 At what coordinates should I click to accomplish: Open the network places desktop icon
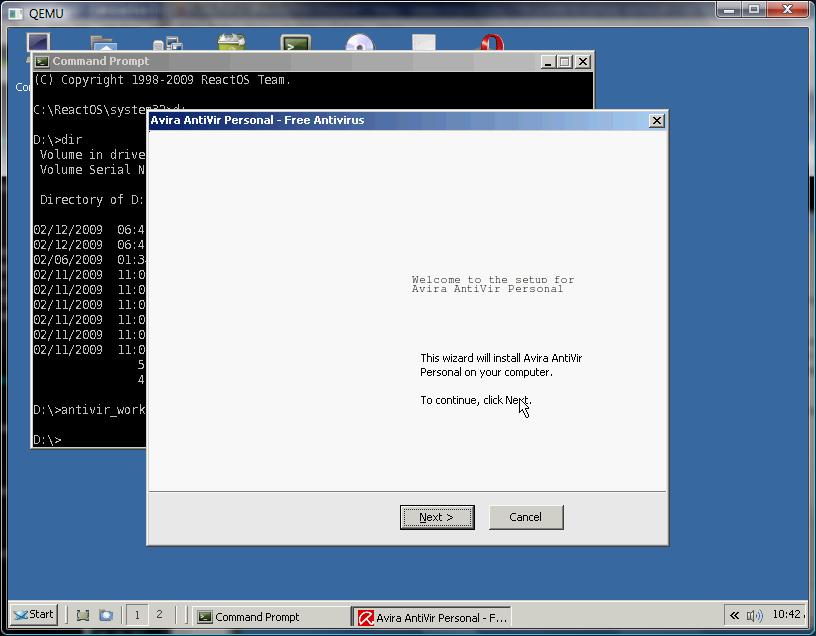click(168, 44)
